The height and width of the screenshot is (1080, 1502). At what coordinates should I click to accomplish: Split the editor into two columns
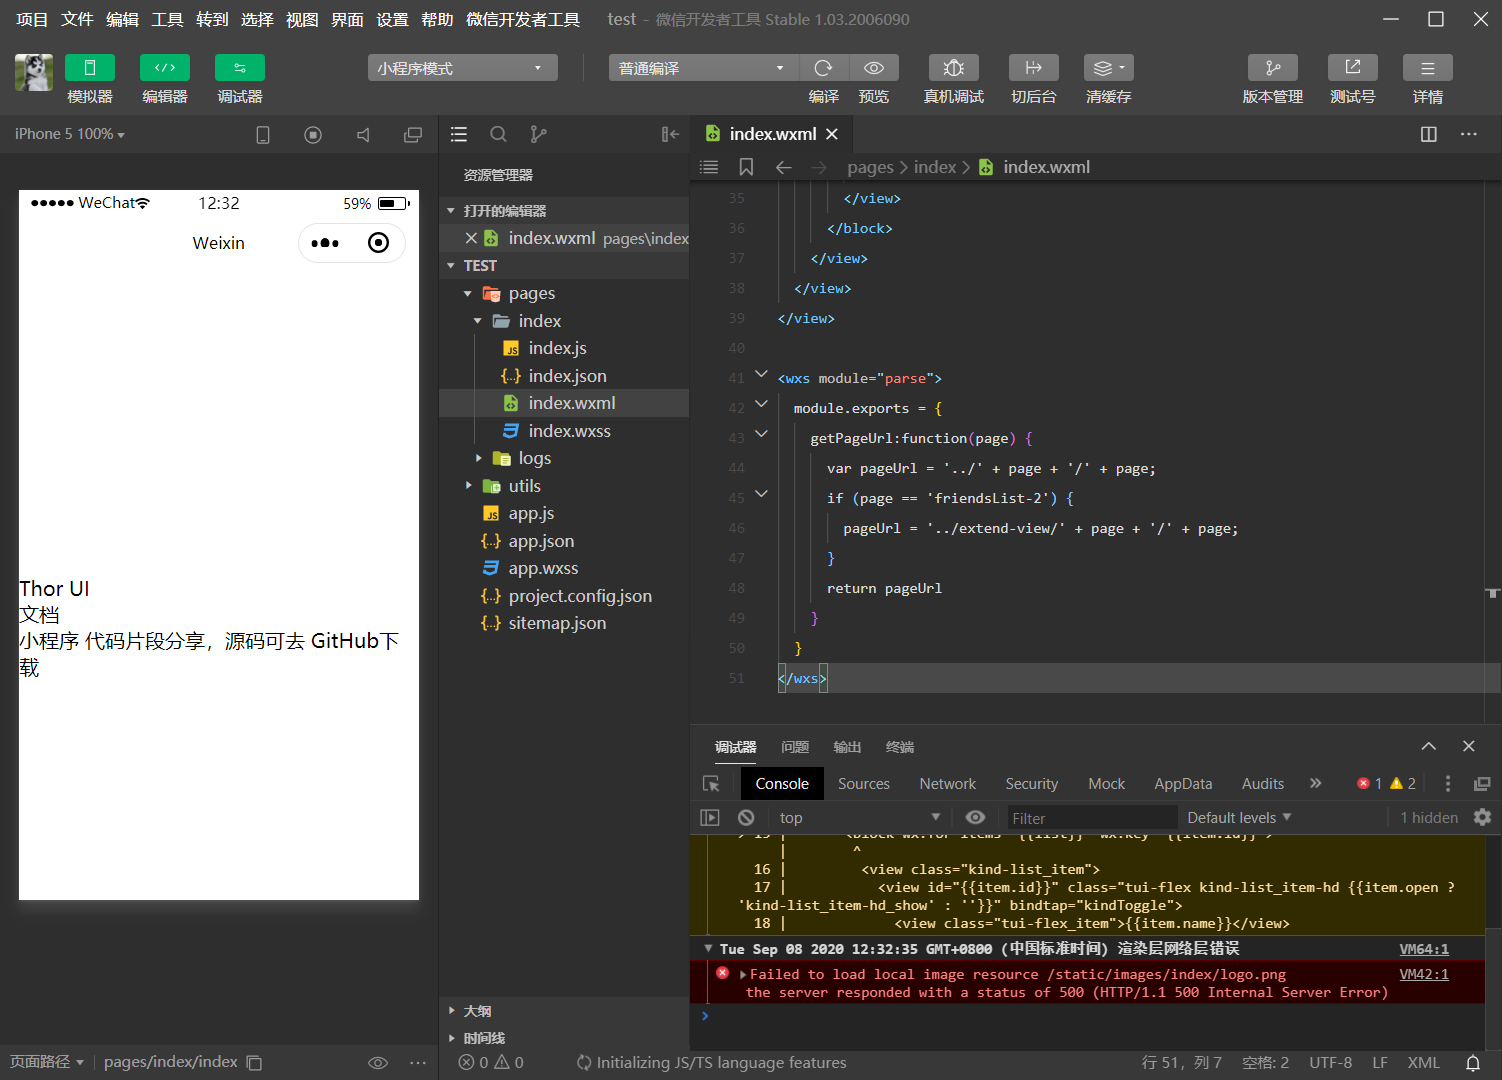point(1429,134)
